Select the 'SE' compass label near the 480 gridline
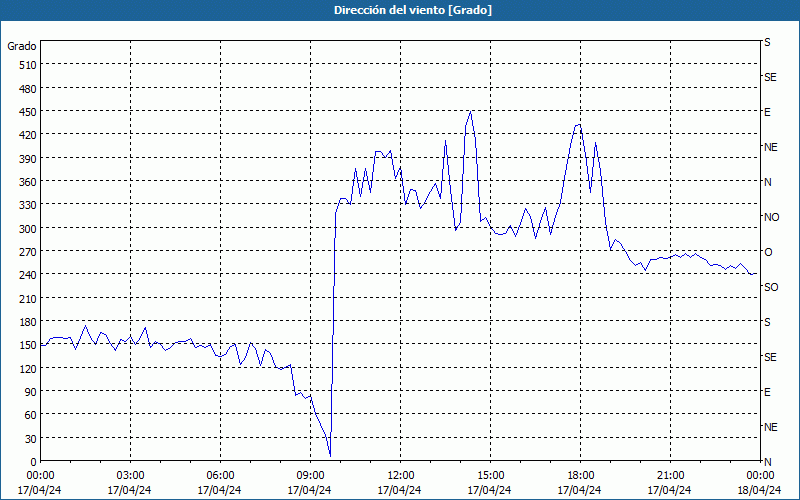This screenshot has width=800, height=500. (x=770, y=77)
